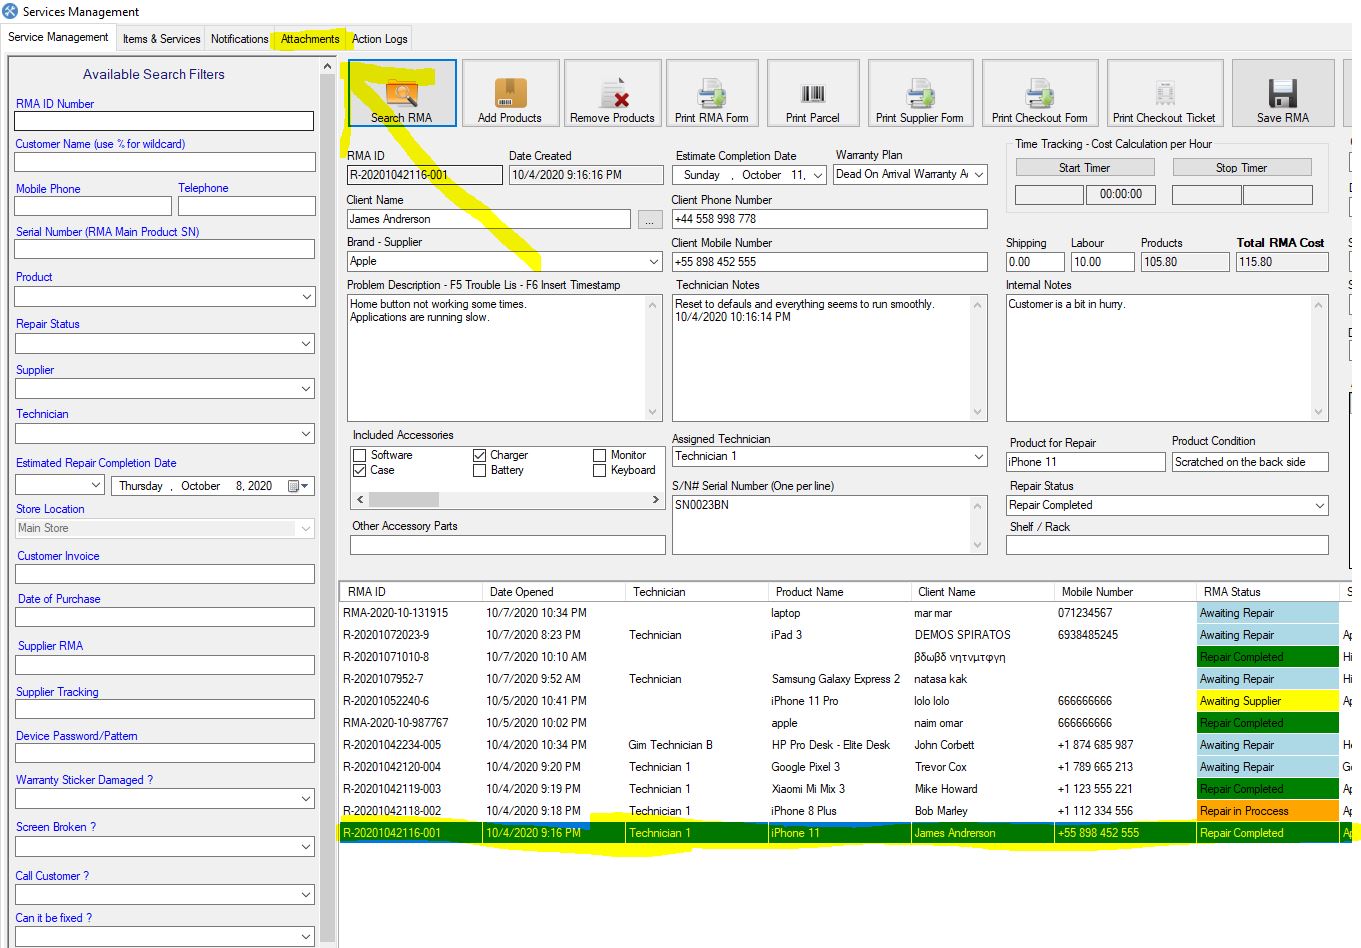
Task: Select the Print Supplier Form icon
Action: [920, 92]
